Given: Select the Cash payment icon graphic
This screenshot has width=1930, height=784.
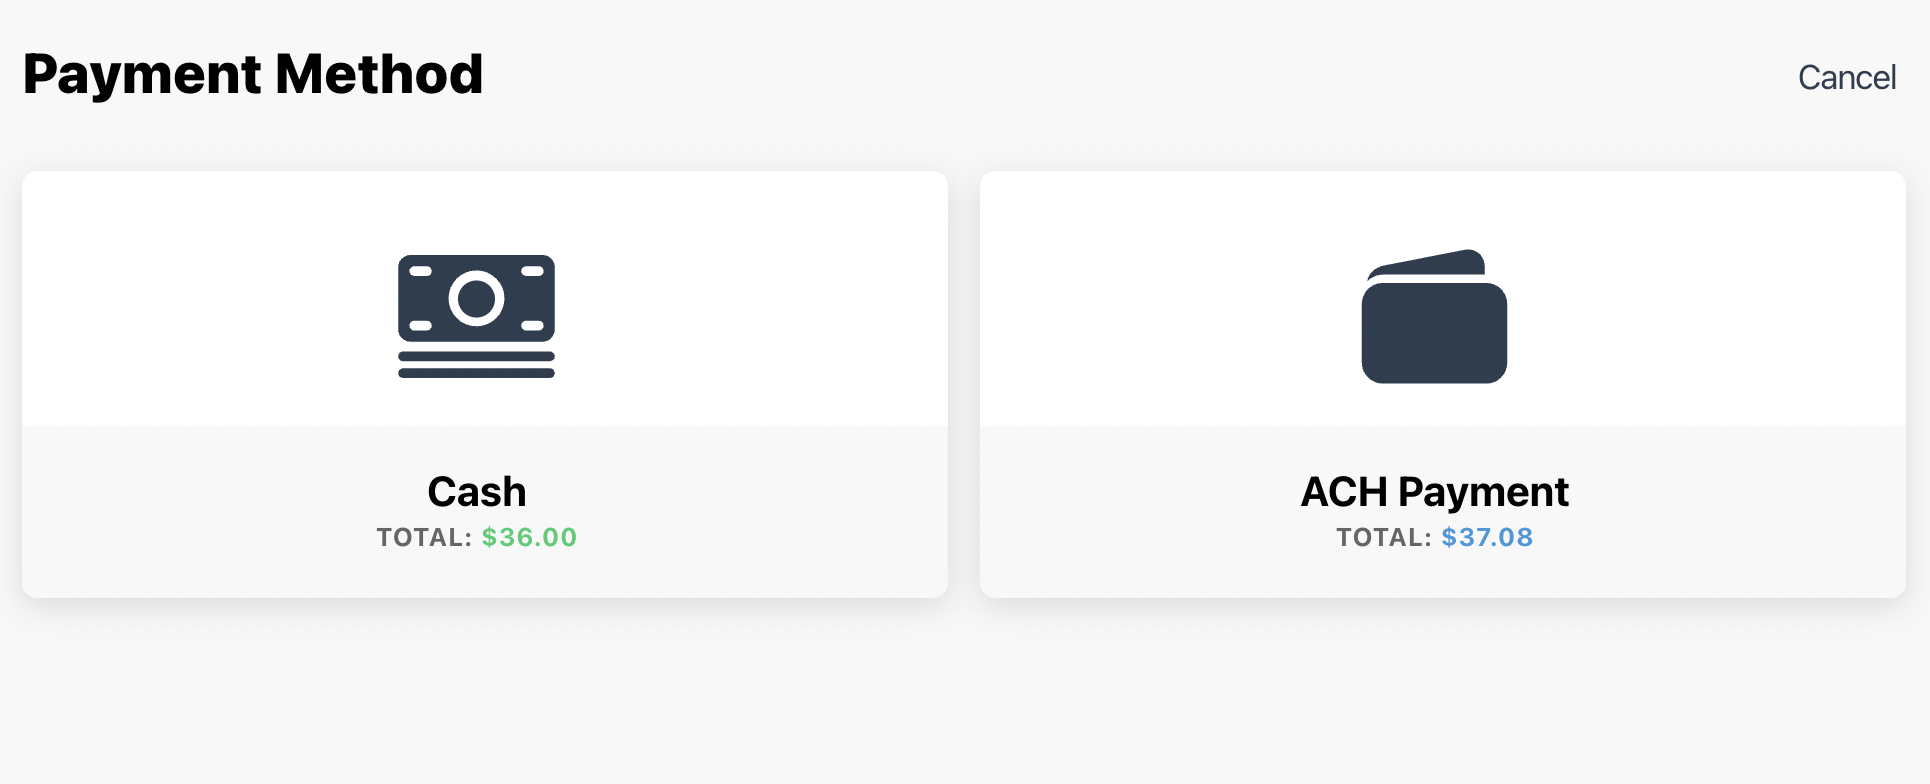Looking at the screenshot, I should [477, 317].
